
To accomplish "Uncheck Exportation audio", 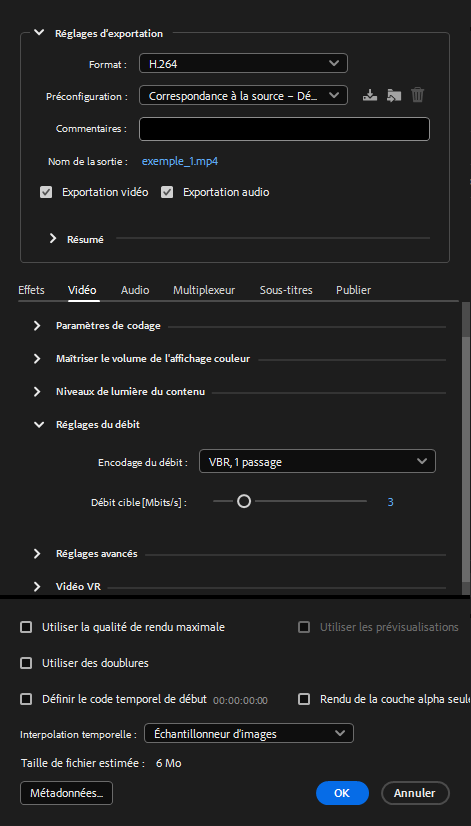I will pyautogui.click(x=168, y=192).
